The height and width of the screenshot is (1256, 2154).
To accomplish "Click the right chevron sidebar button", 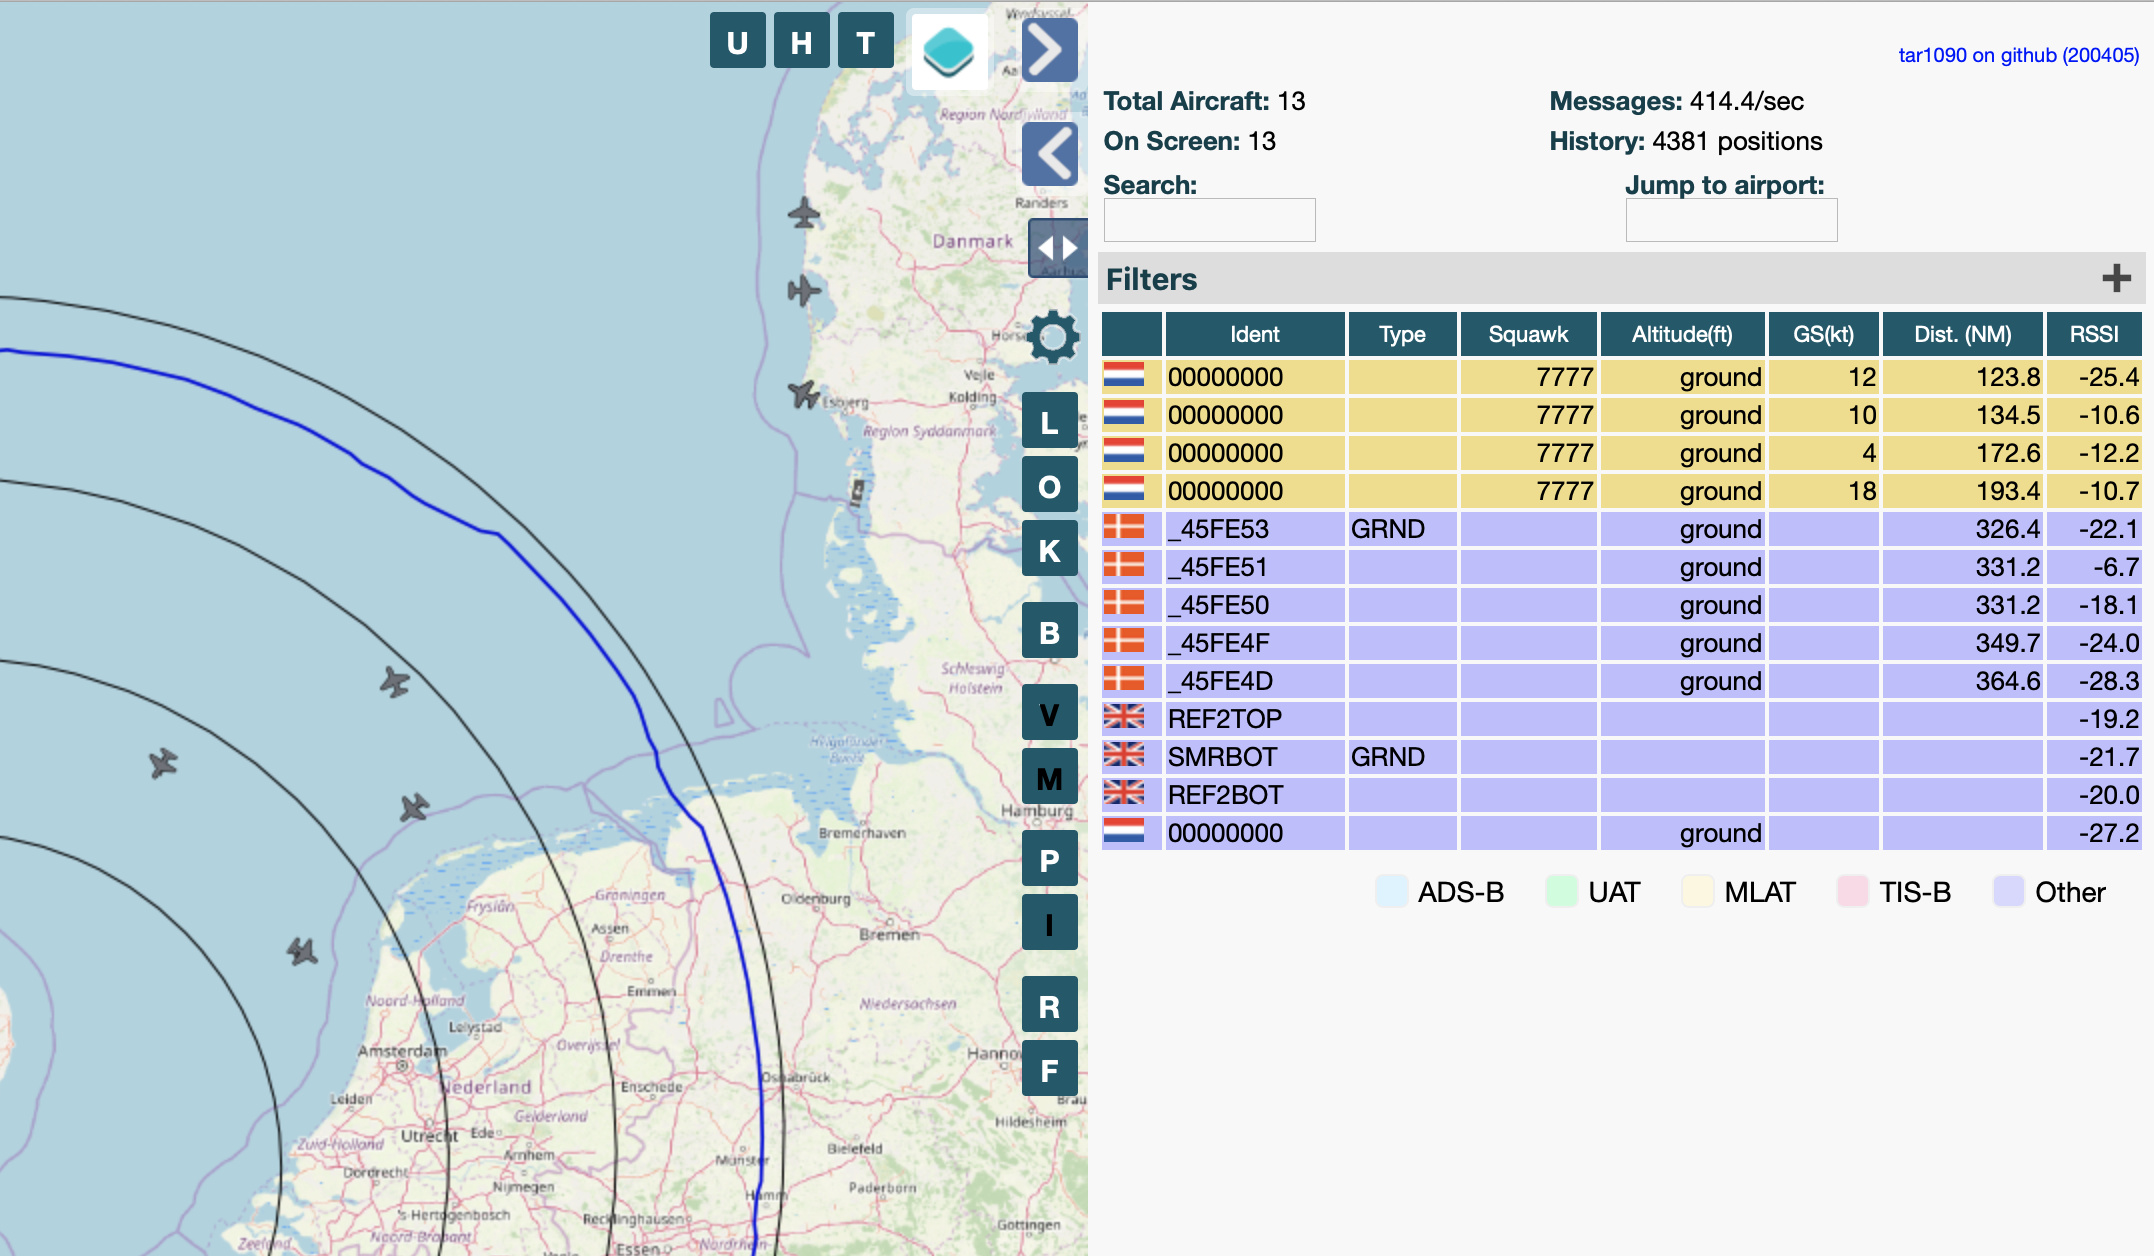I will coord(1049,50).
